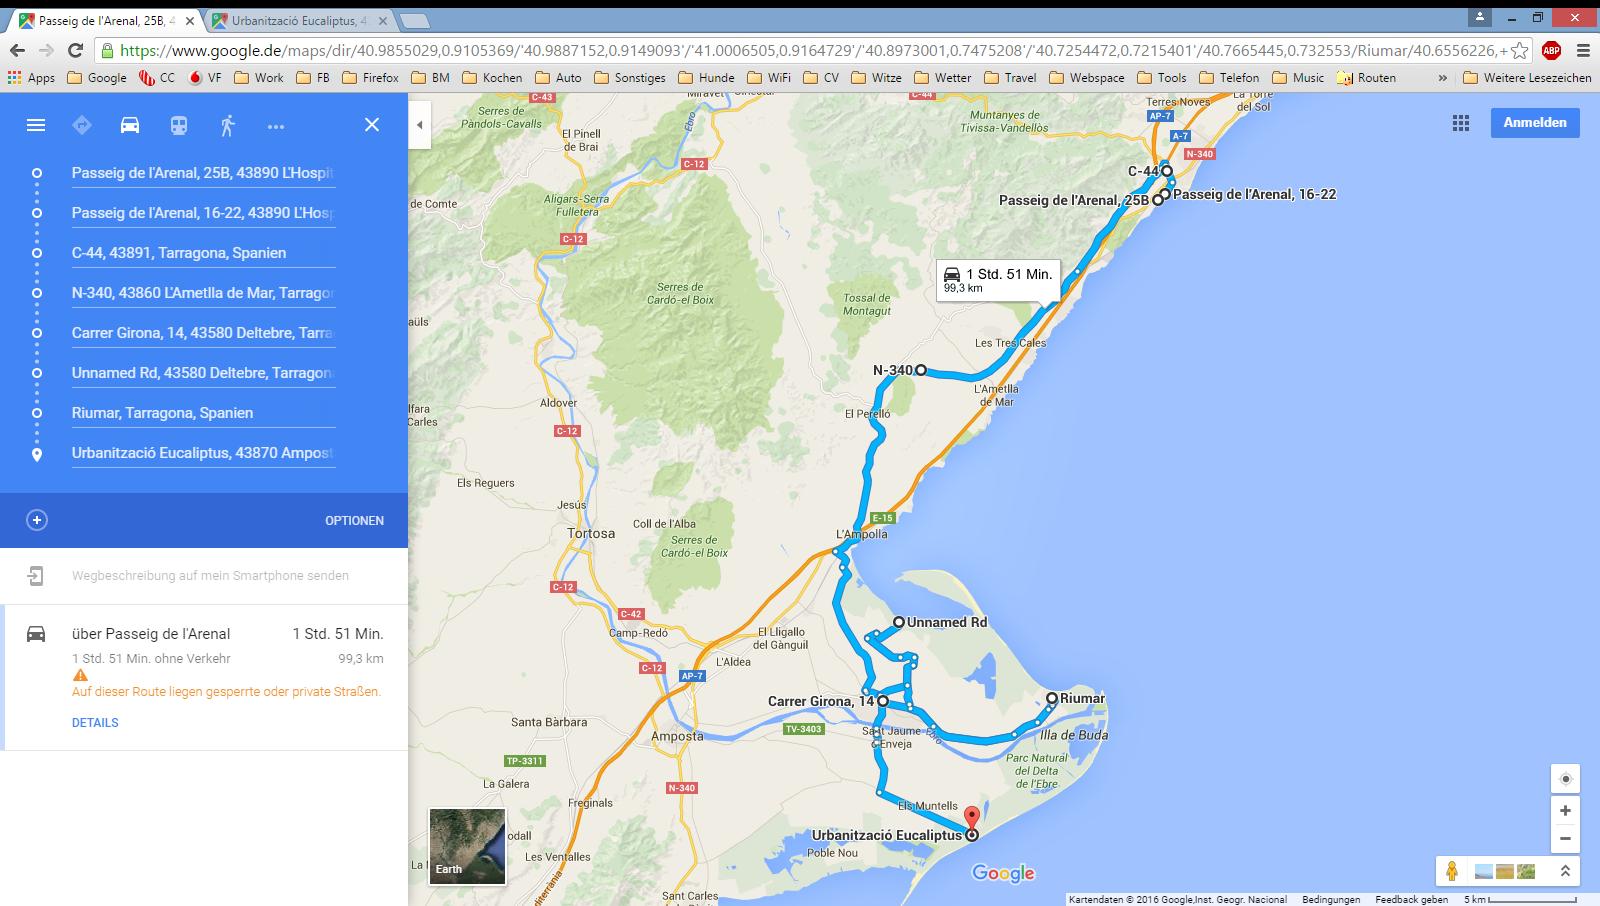
Task: Switch to Urbanització Eucaliptus browser tab
Action: coord(298,20)
